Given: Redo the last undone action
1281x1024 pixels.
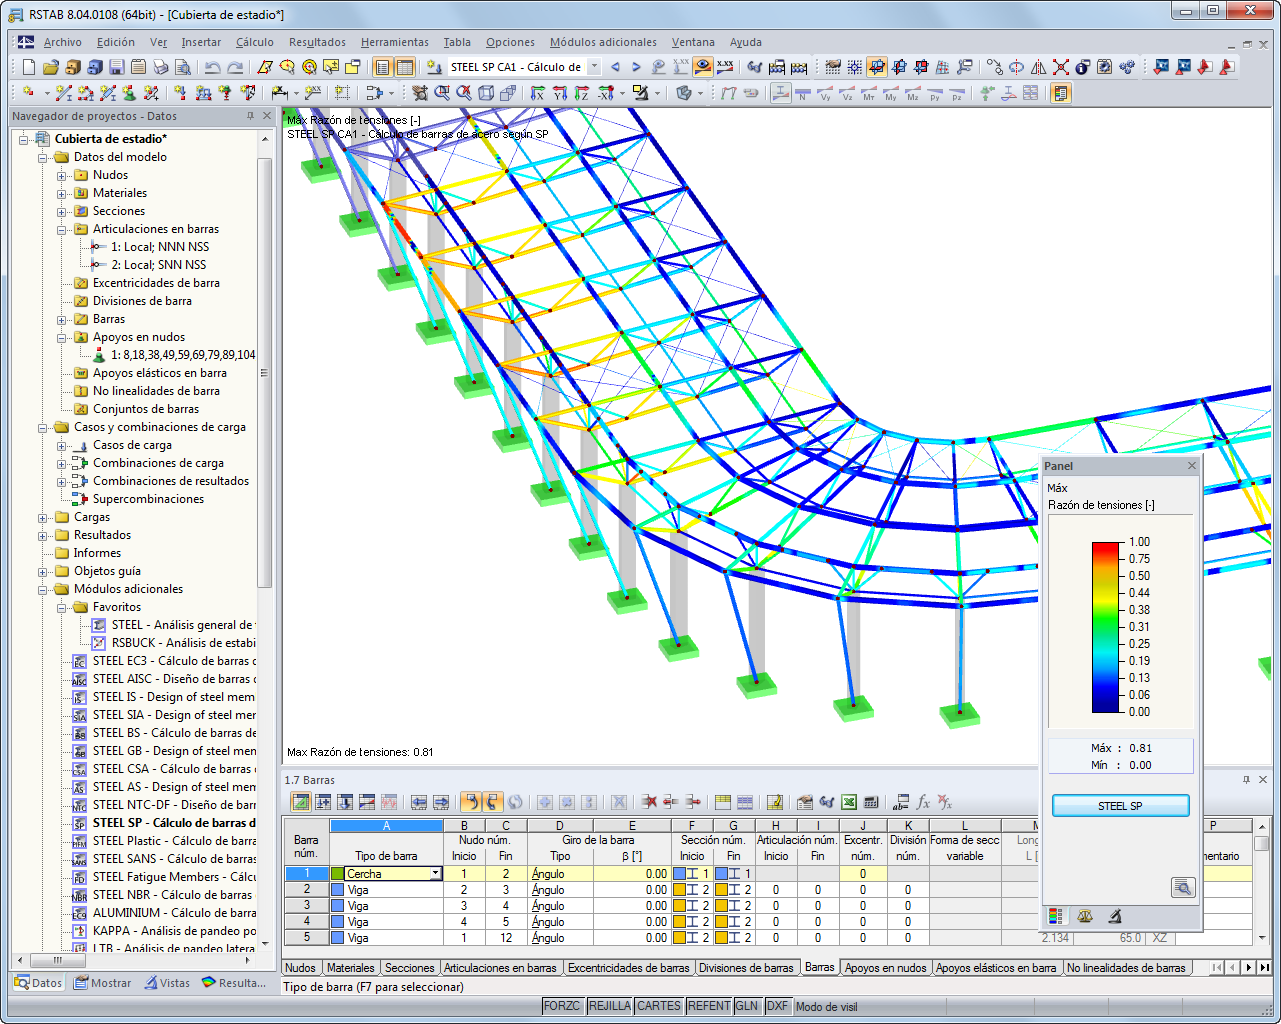Looking at the screenshot, I should (235, 67).
